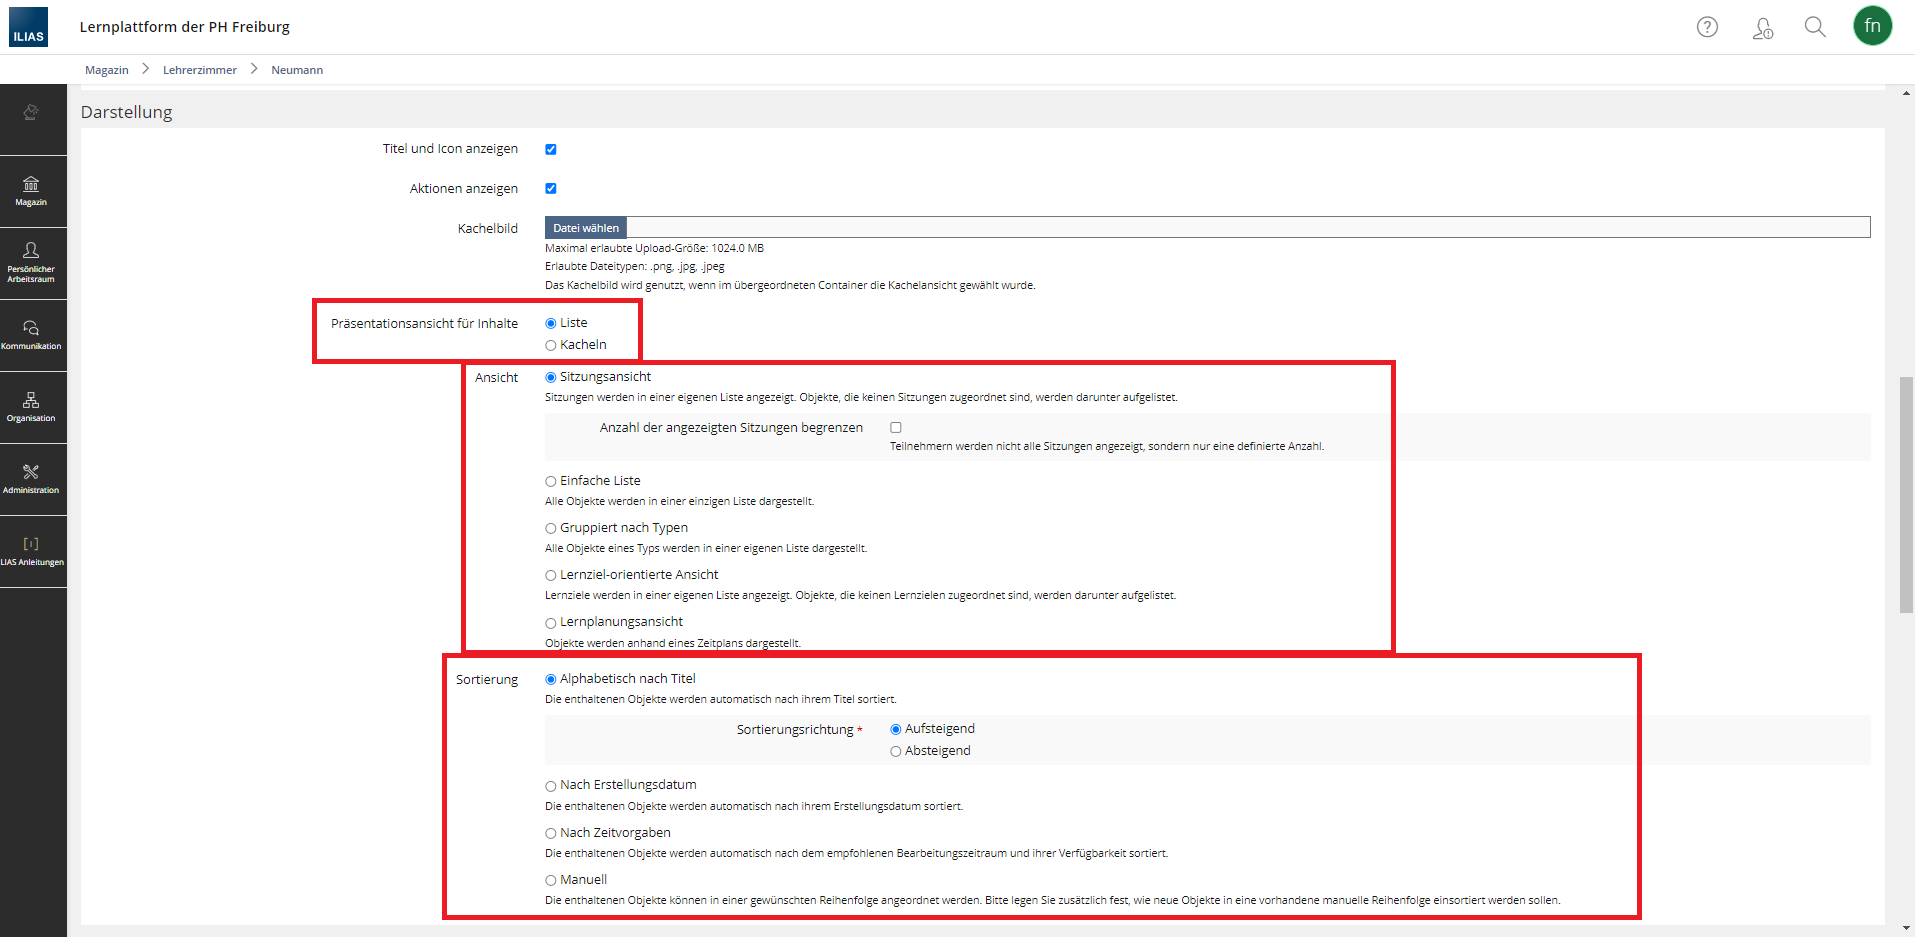Uncheck Titel und Icon anzeigen

pyautogui.click(x=551, y=149)
